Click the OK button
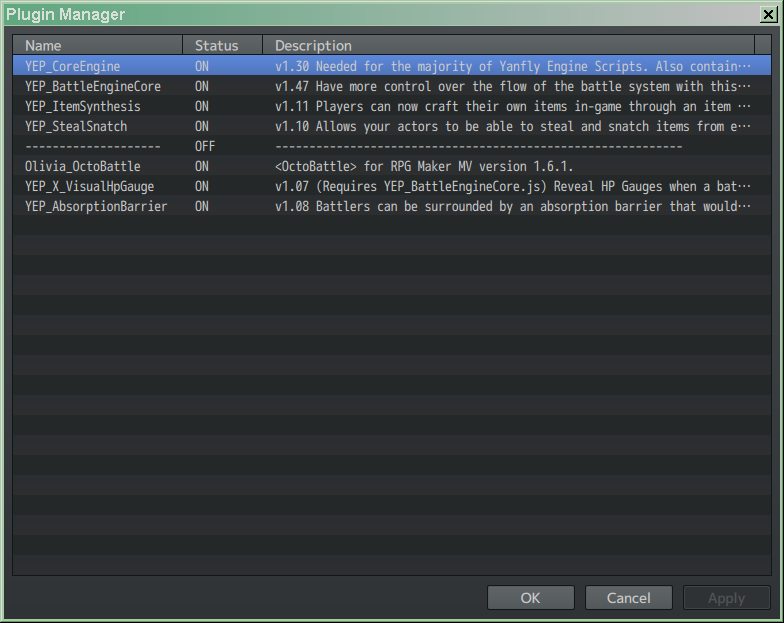784x623 pixels. click(x=530, y=598)
